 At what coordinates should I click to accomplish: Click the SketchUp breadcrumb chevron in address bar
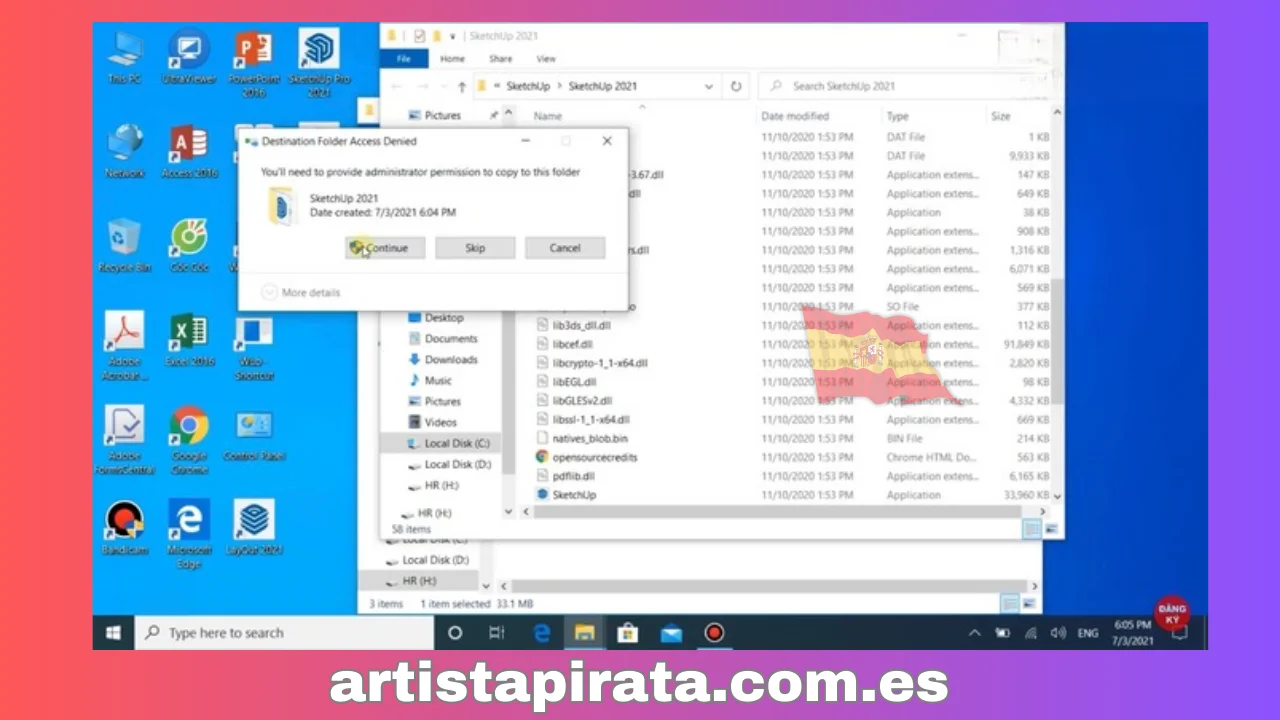(559, 86)
